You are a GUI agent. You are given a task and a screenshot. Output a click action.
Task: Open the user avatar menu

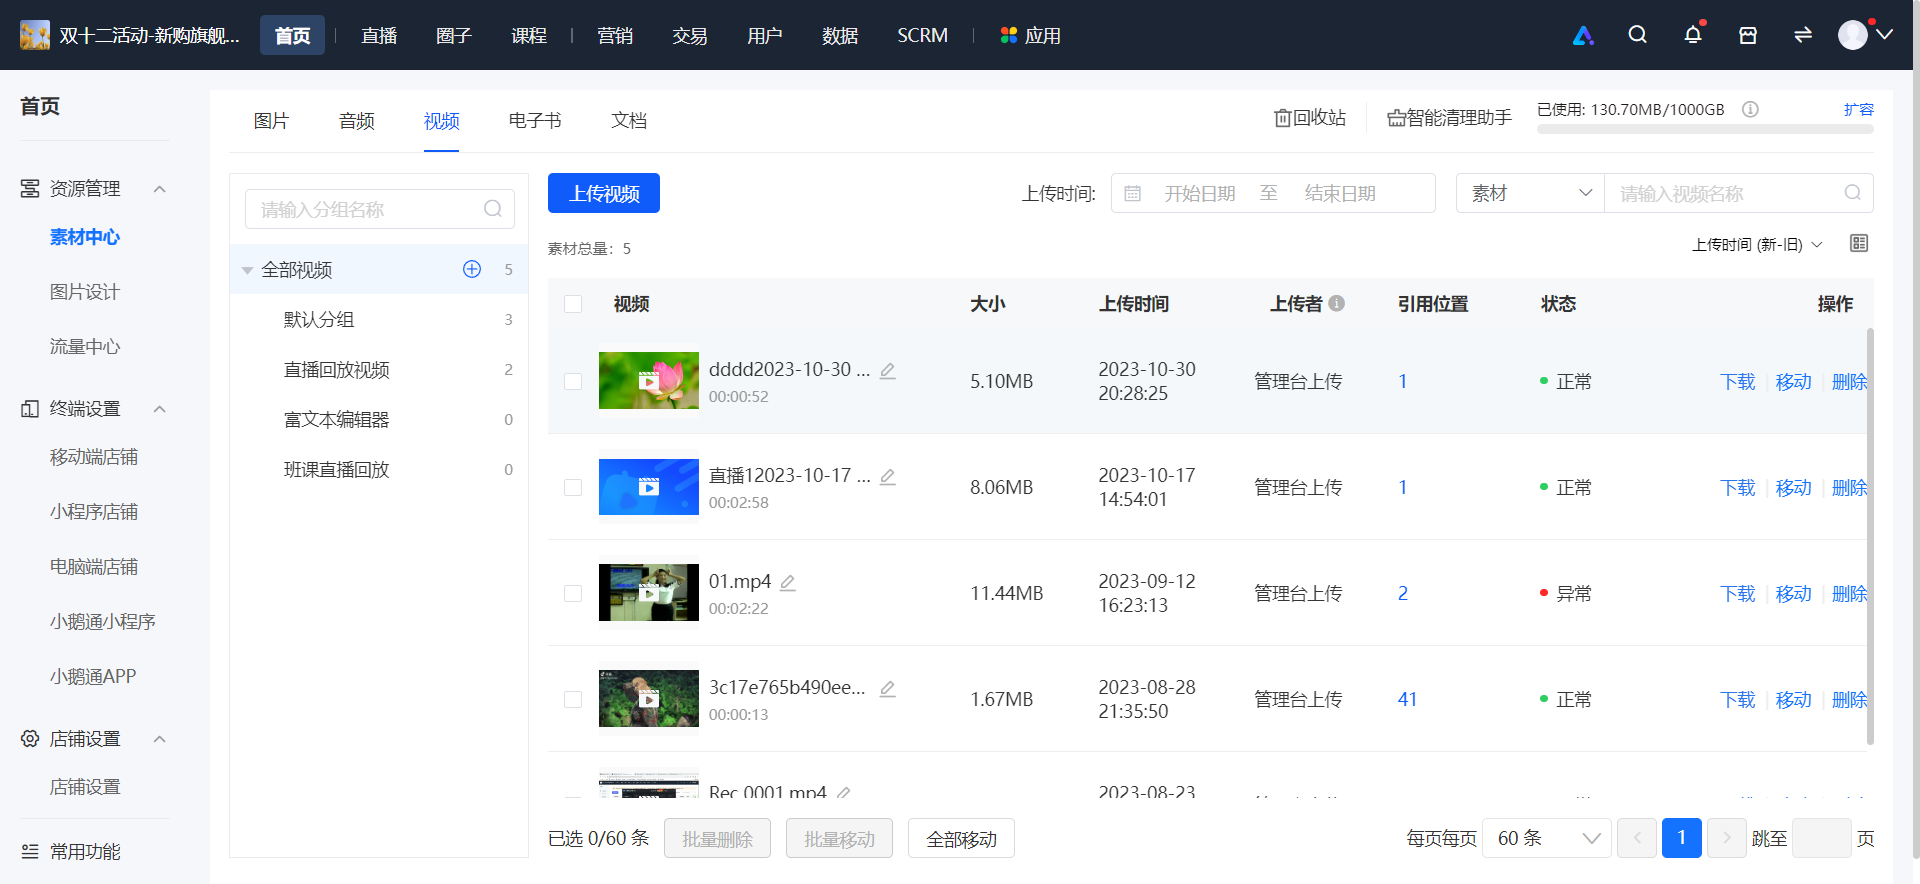coord(1853,35)
